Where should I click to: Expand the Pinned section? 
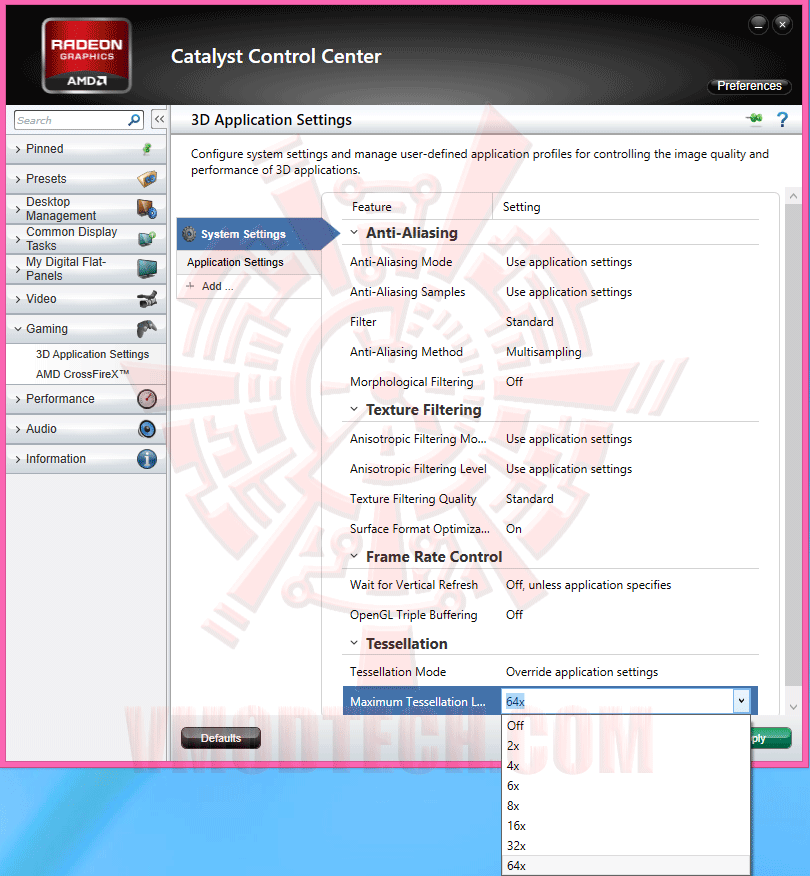pos(18,149)
